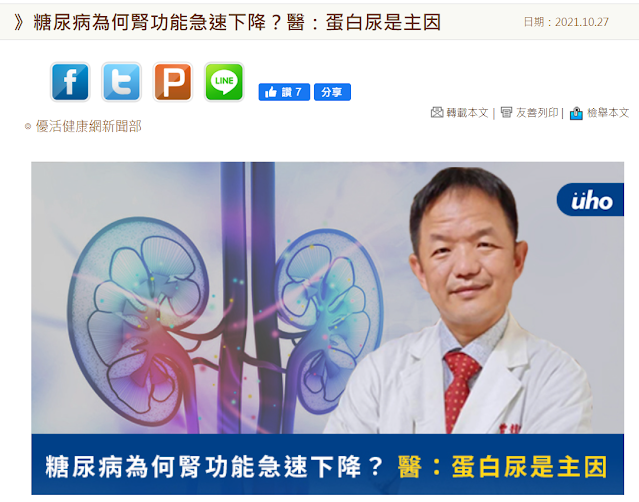Share article on Plurk icon

(x=173, y=82)
